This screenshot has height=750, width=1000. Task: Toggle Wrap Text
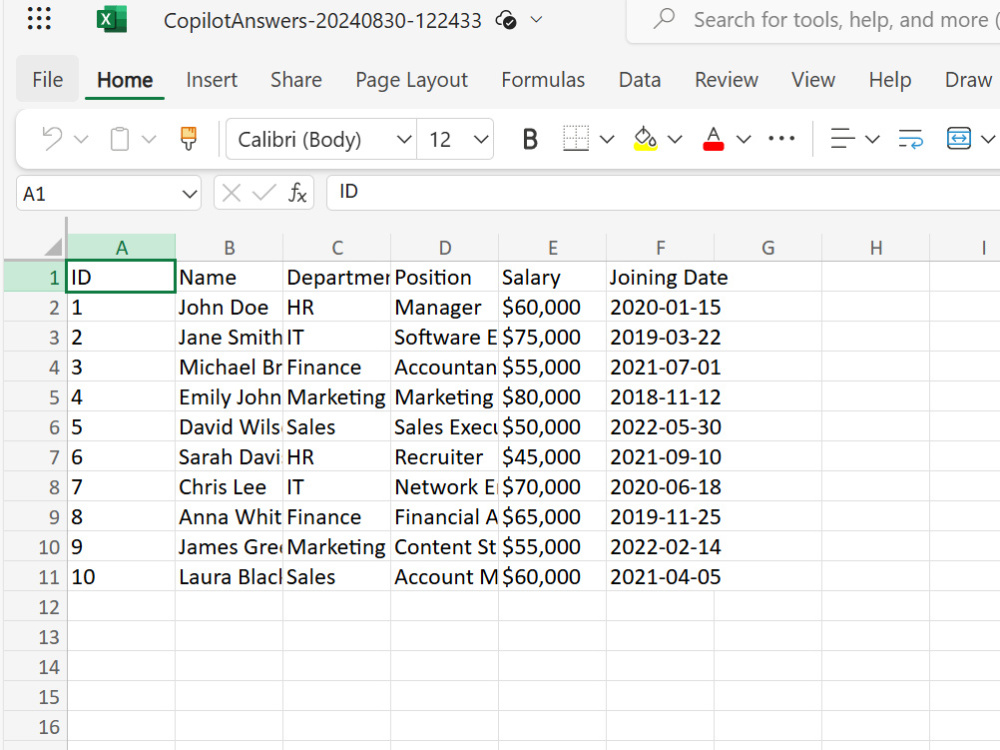(910, 138)
